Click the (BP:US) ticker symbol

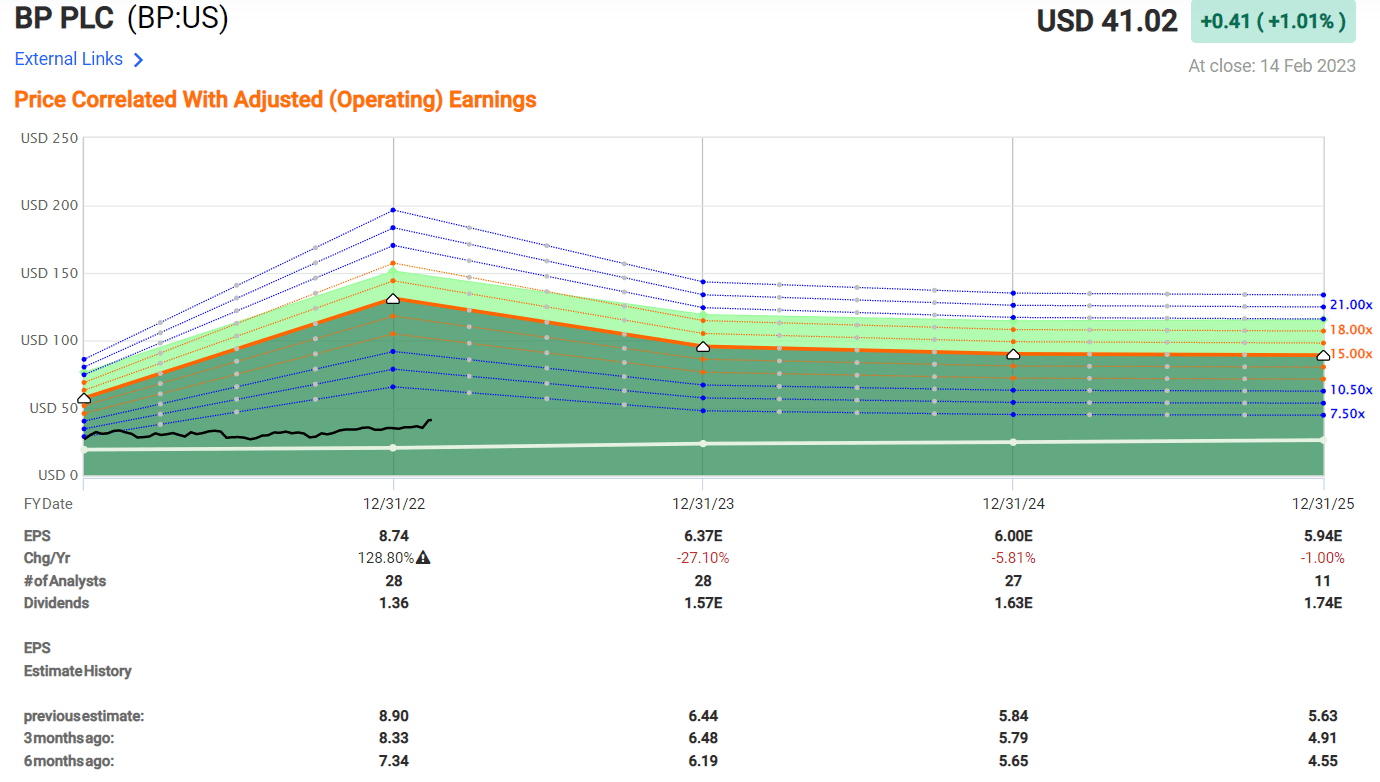point(178,18)
